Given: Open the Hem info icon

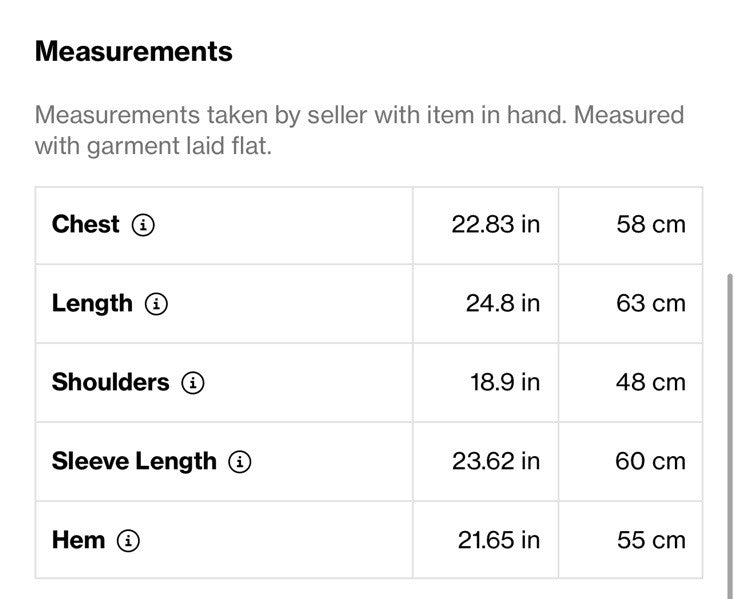Looking at the screenshot, I should pos(128,540).
